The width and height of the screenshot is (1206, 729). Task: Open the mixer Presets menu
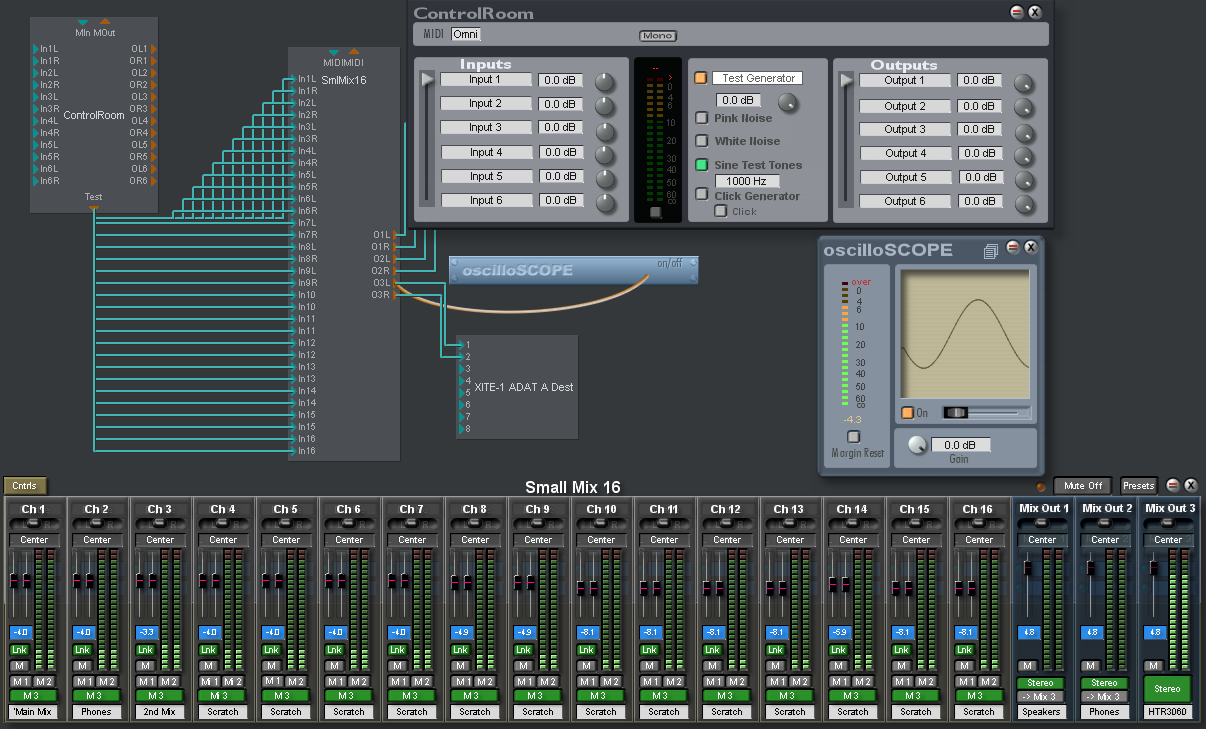click(x=1138, y=486)
